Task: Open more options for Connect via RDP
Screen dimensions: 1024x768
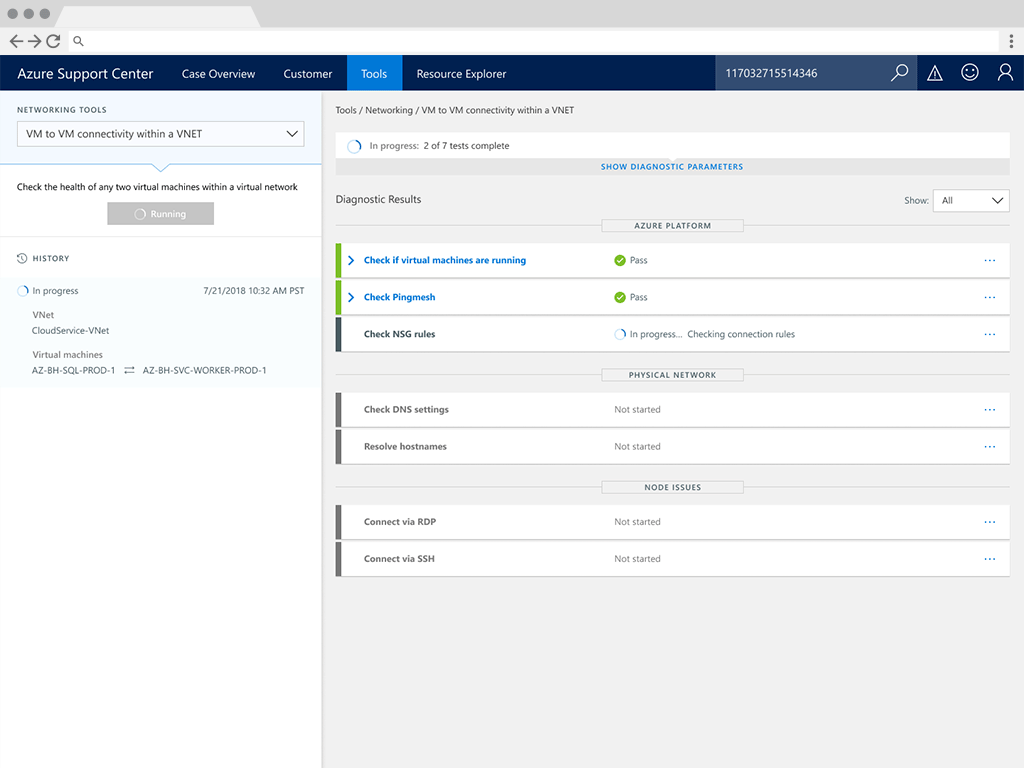Action: point(989,522)
